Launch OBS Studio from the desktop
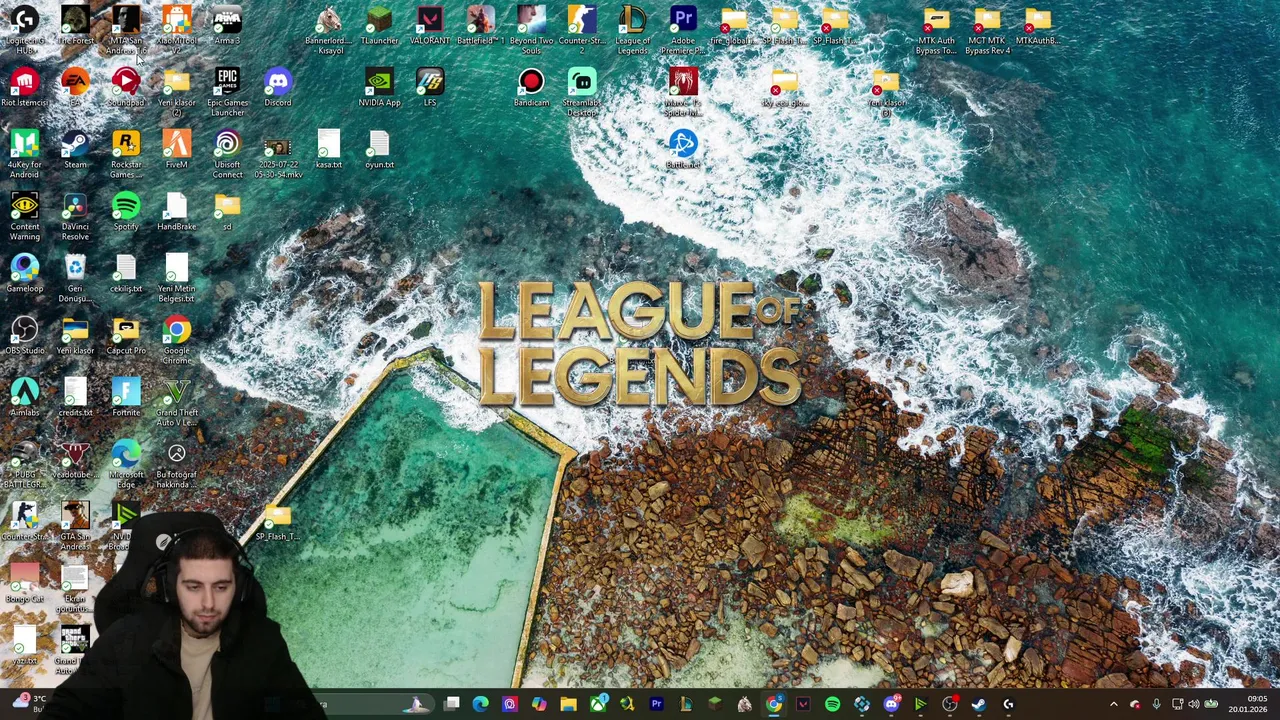This screenshot has height=720, width=1280. click(24, 336)
